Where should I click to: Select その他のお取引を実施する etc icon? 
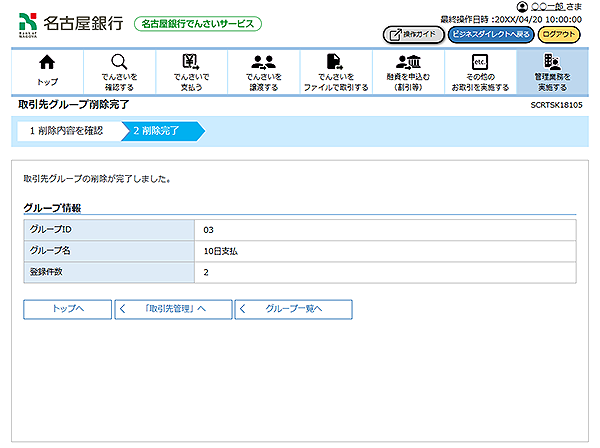click(479, 63)
